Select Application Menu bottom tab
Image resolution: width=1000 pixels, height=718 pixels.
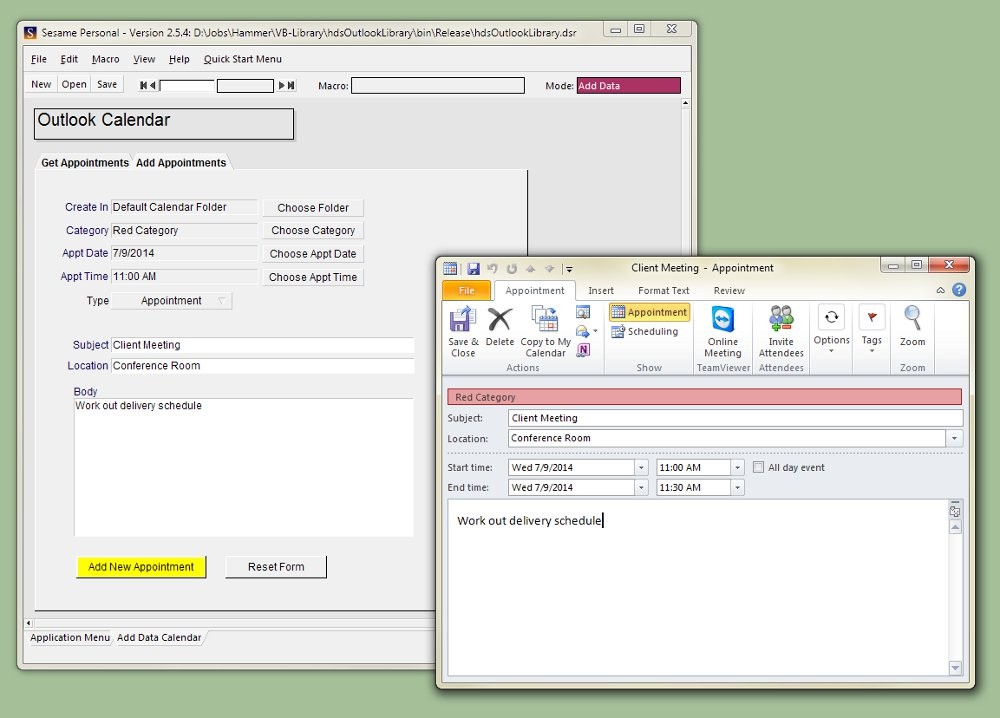pyautogui.click(x=70, y=637)
